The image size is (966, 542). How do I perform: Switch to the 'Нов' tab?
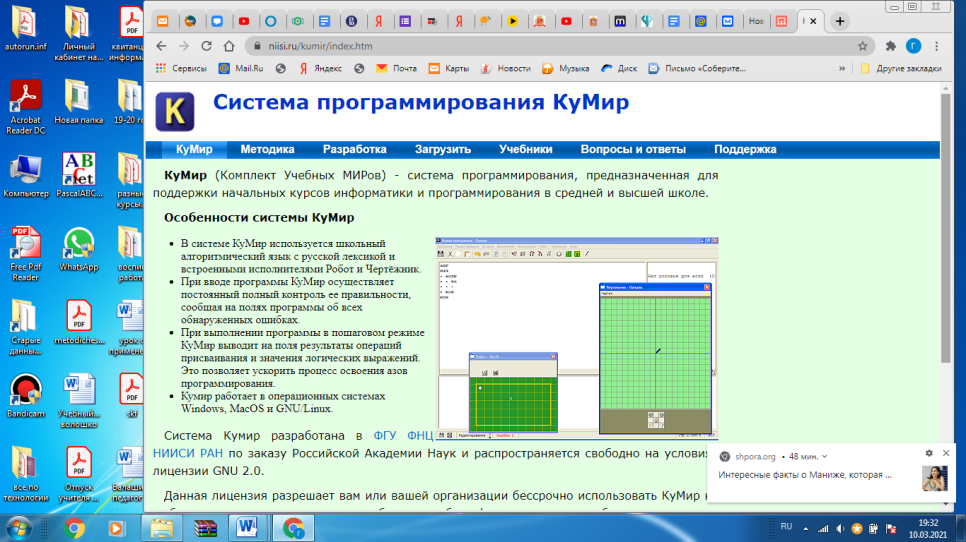755,22
